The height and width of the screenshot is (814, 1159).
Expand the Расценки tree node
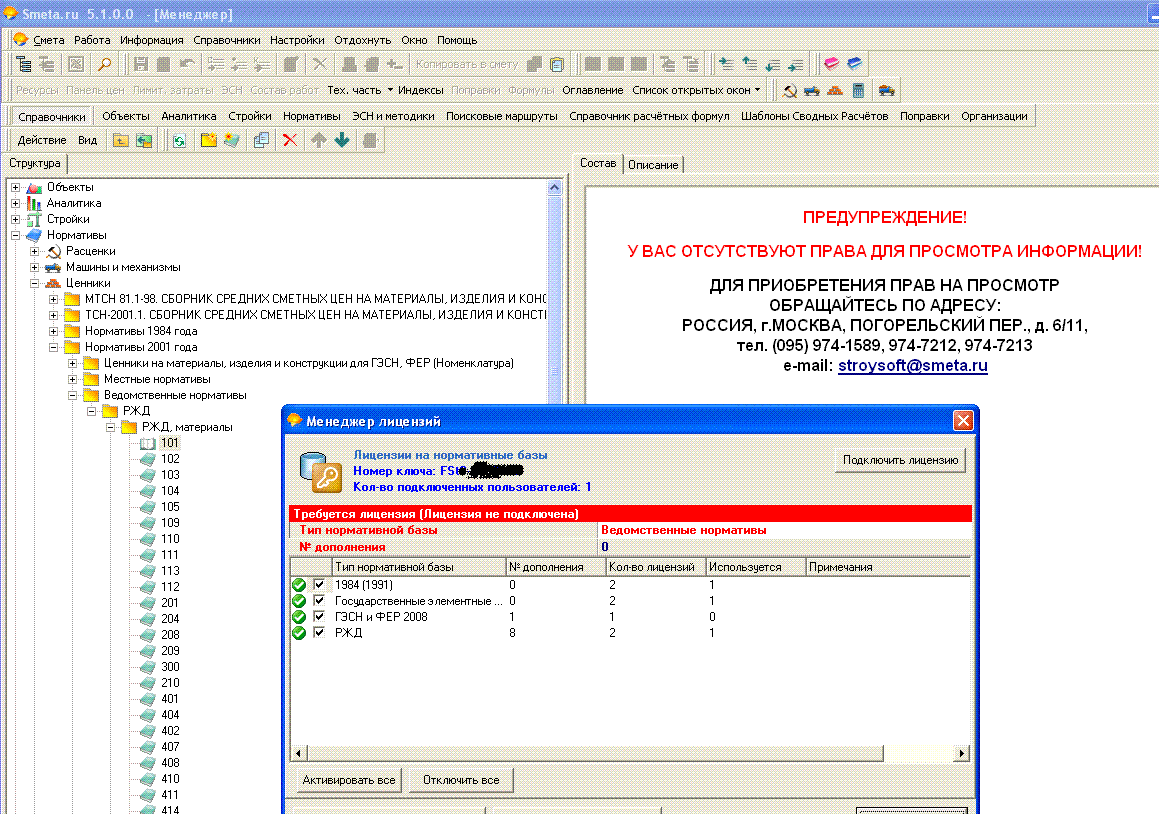point(35,251)
